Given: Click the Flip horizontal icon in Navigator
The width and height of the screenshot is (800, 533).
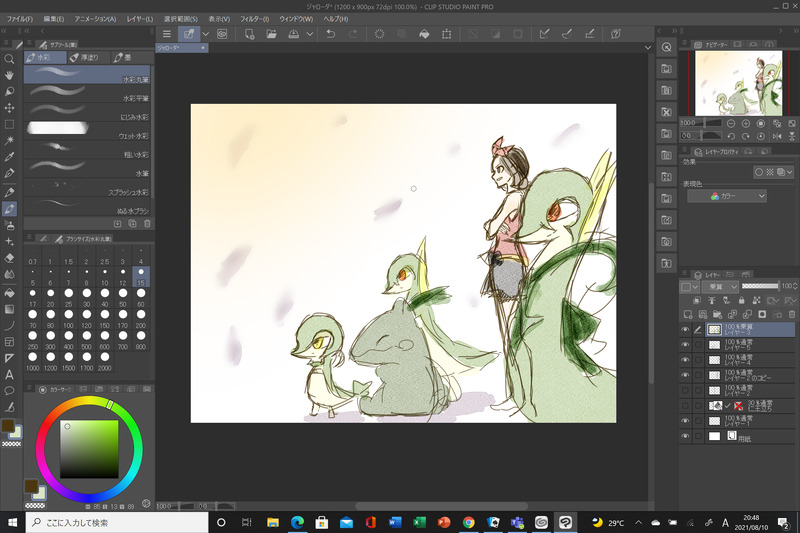Looking at the screenshot, I should coord(777,137).
